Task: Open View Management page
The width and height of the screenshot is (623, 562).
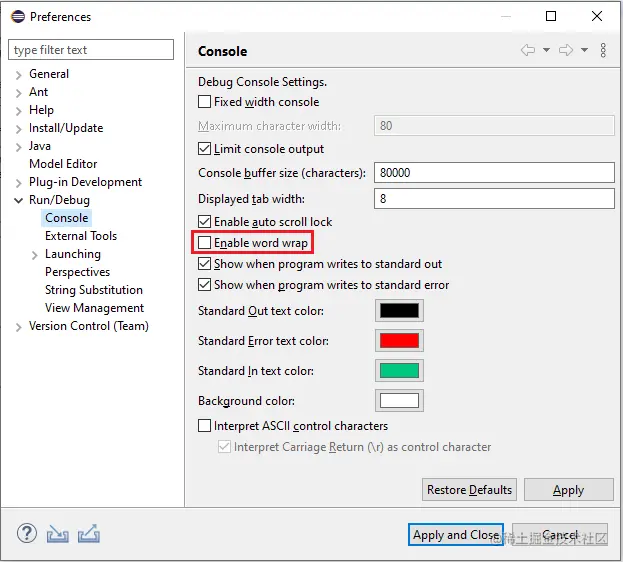Action: (94, 308)
